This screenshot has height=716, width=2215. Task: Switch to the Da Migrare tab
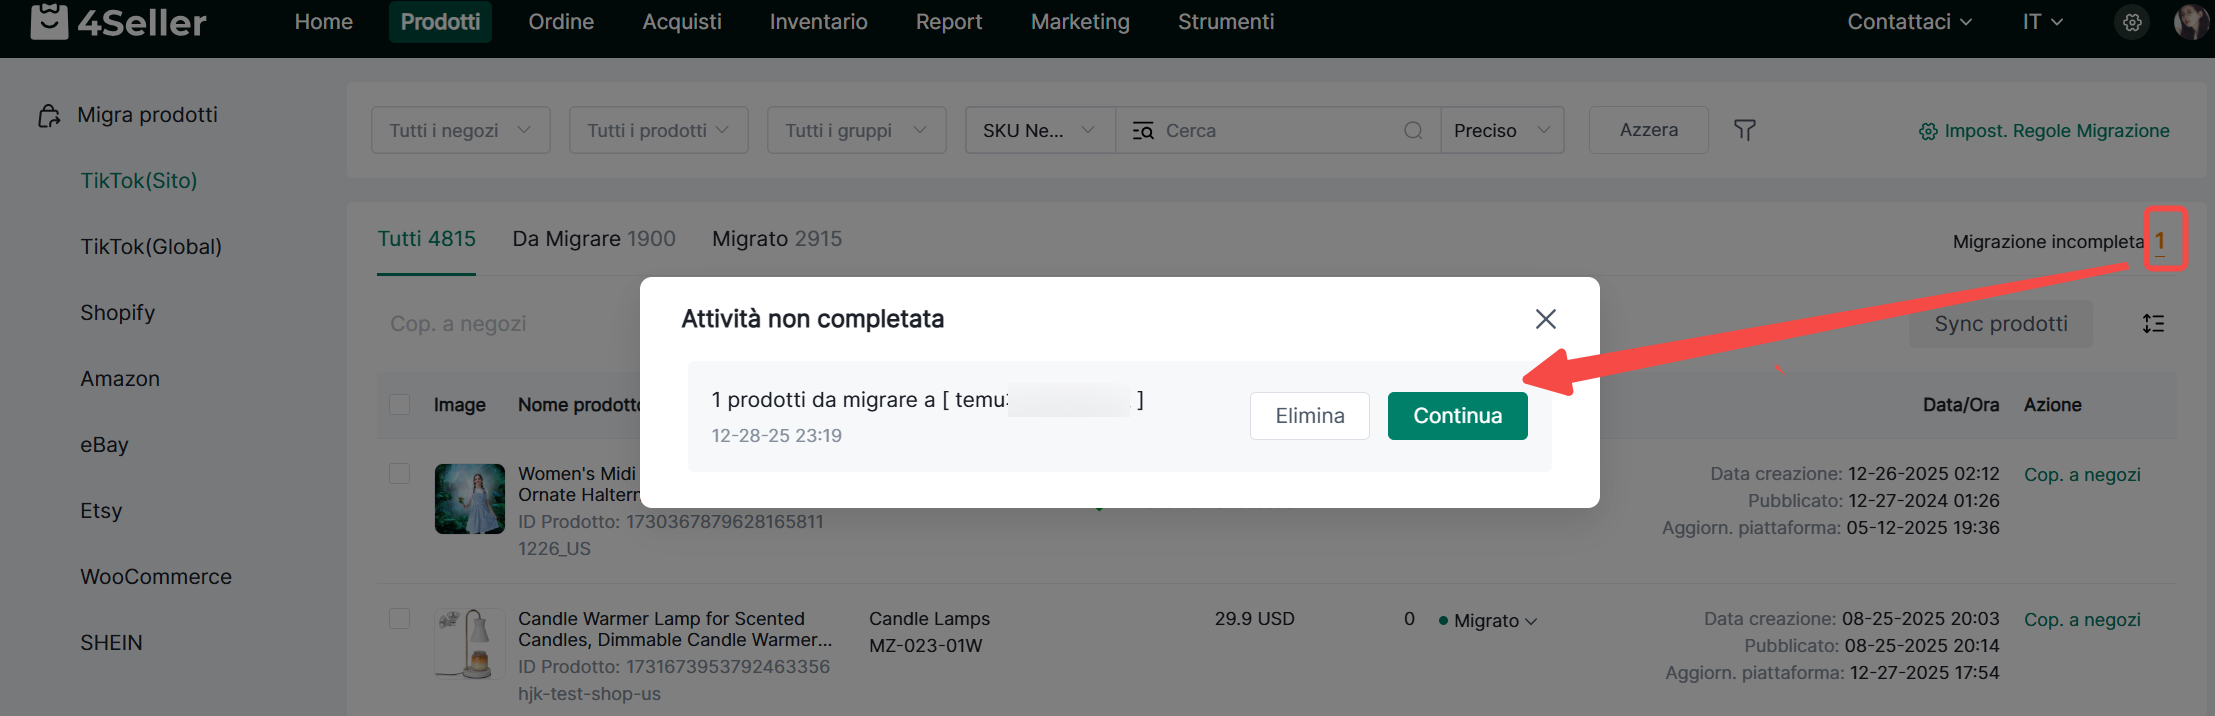(594, 239)
